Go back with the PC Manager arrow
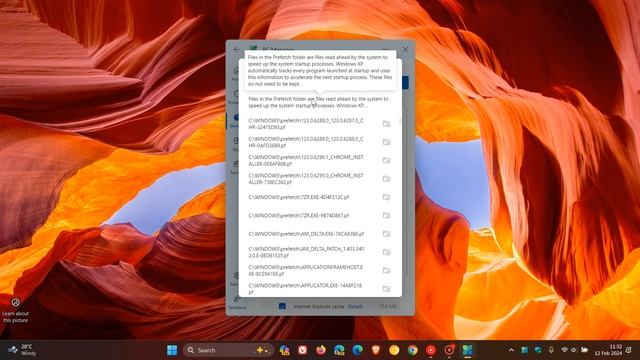 (x=237, y=49)
